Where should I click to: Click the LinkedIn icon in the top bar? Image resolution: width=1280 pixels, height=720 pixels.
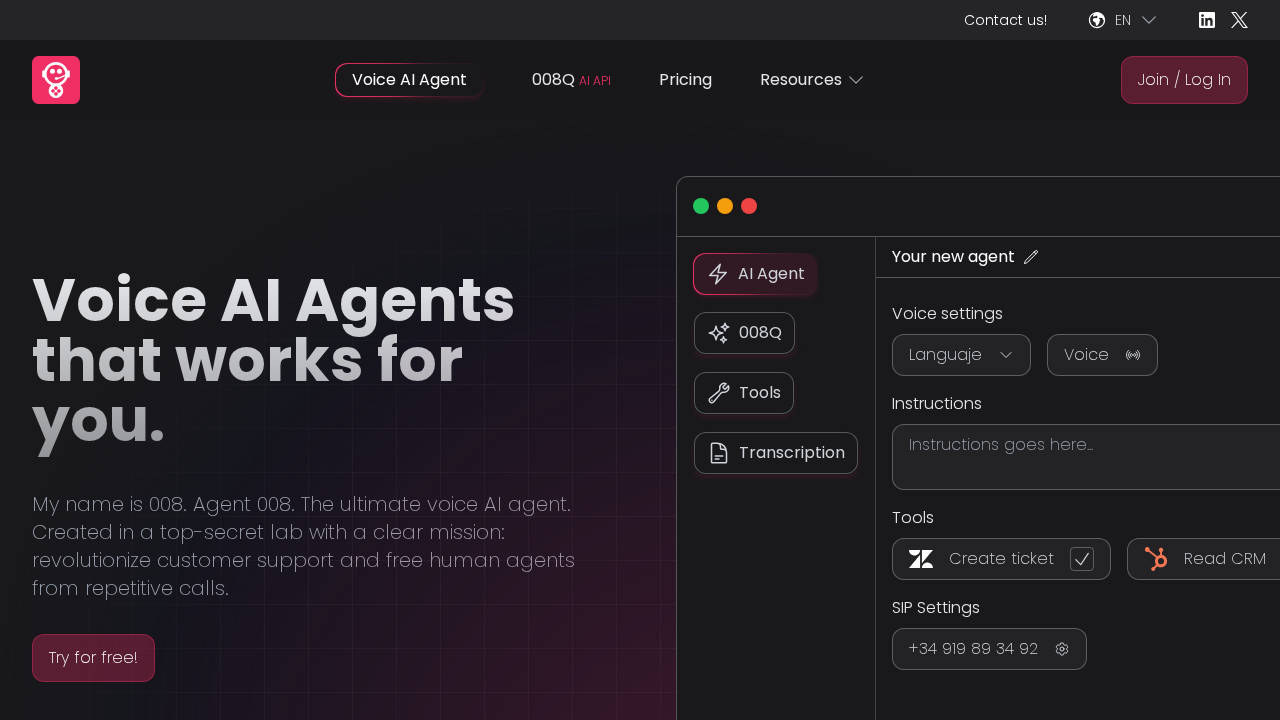1207,20
